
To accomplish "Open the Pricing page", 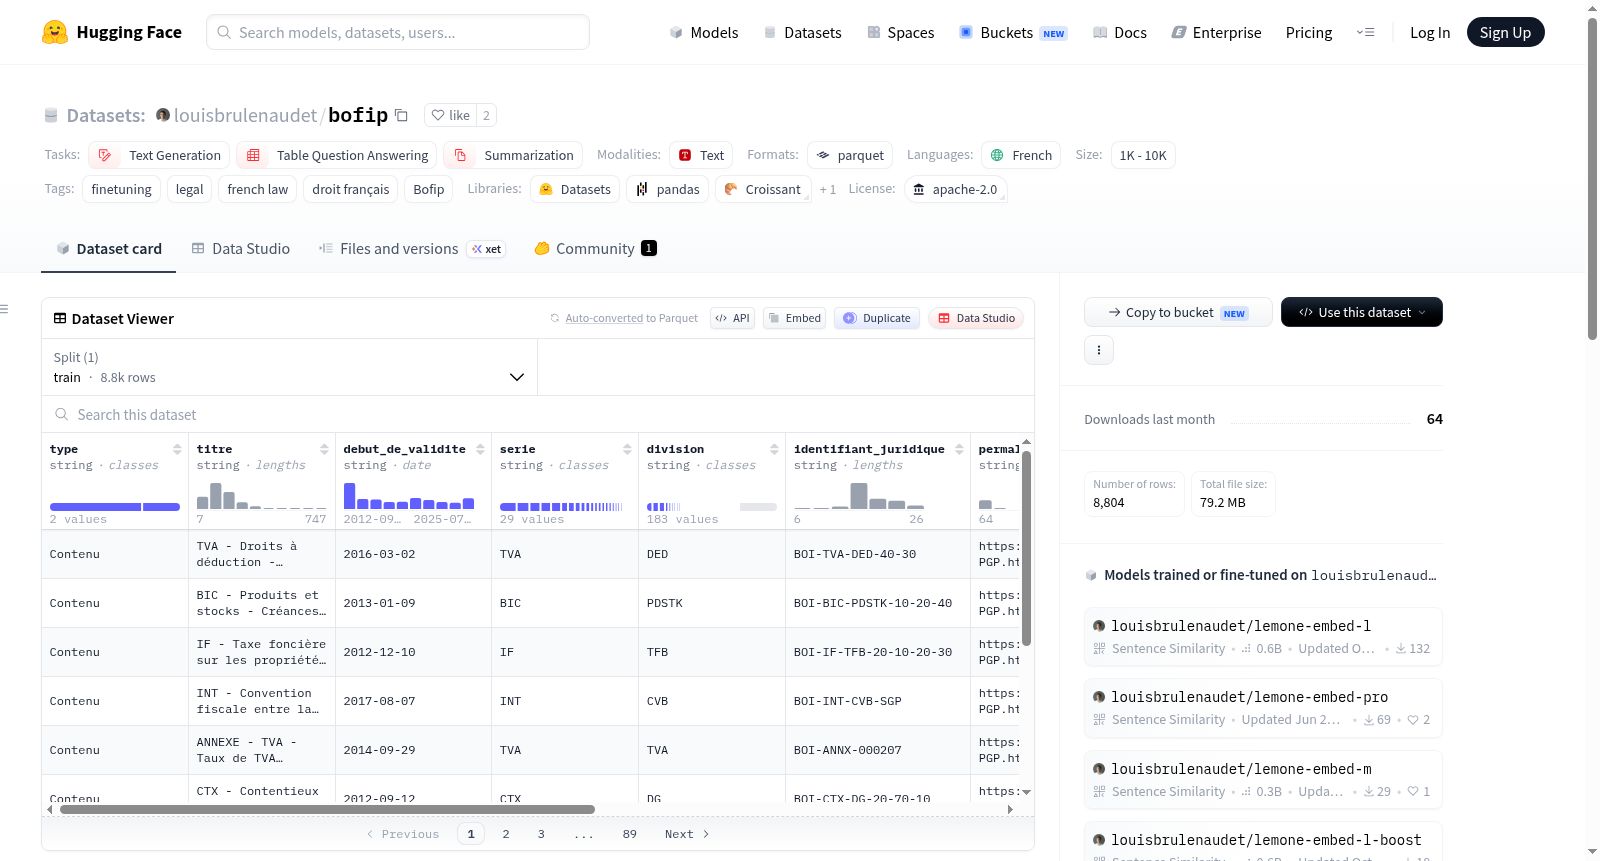I will pyautogui.click(x=1309, y=33).
